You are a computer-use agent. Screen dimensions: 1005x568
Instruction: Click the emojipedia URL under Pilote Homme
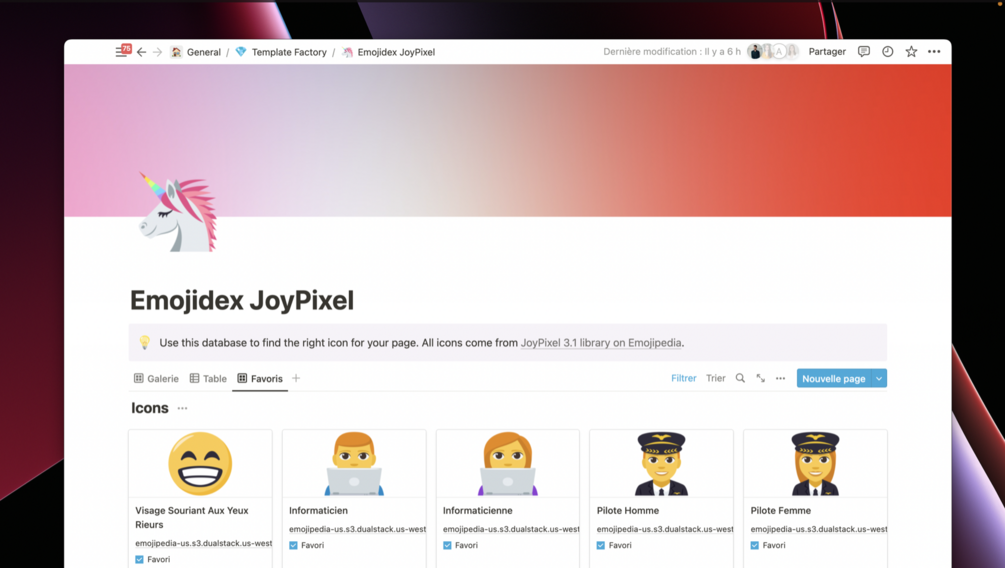(665, 529)
